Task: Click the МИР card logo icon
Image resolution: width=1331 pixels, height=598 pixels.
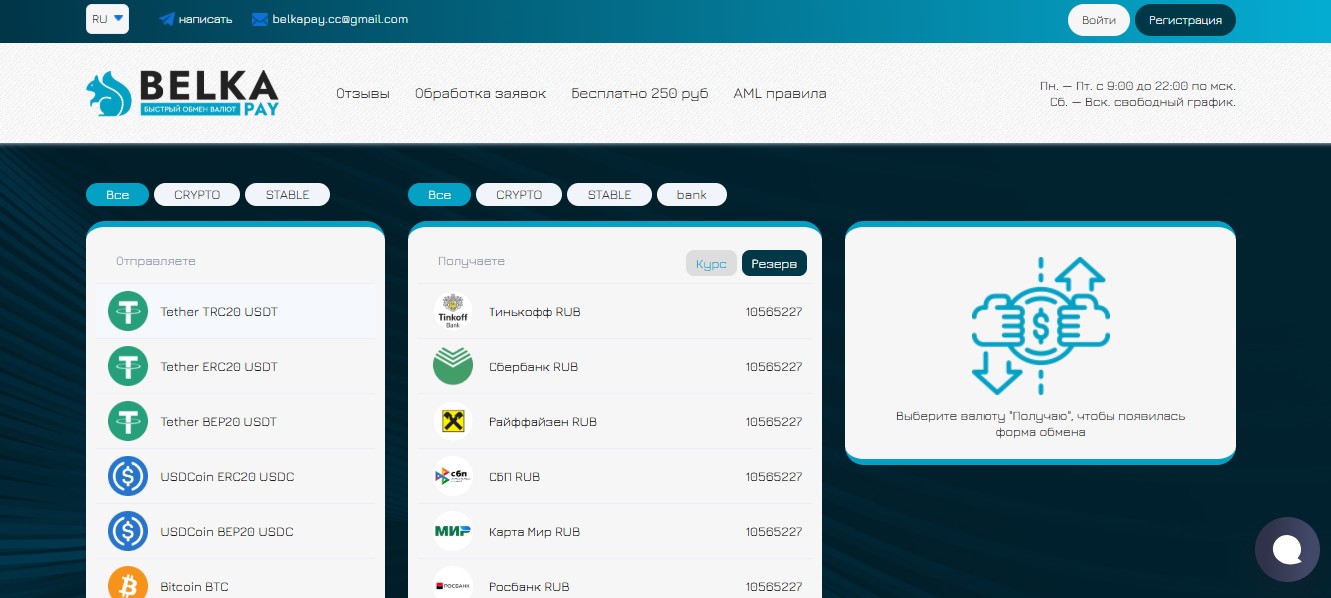Action: point(453,532)
